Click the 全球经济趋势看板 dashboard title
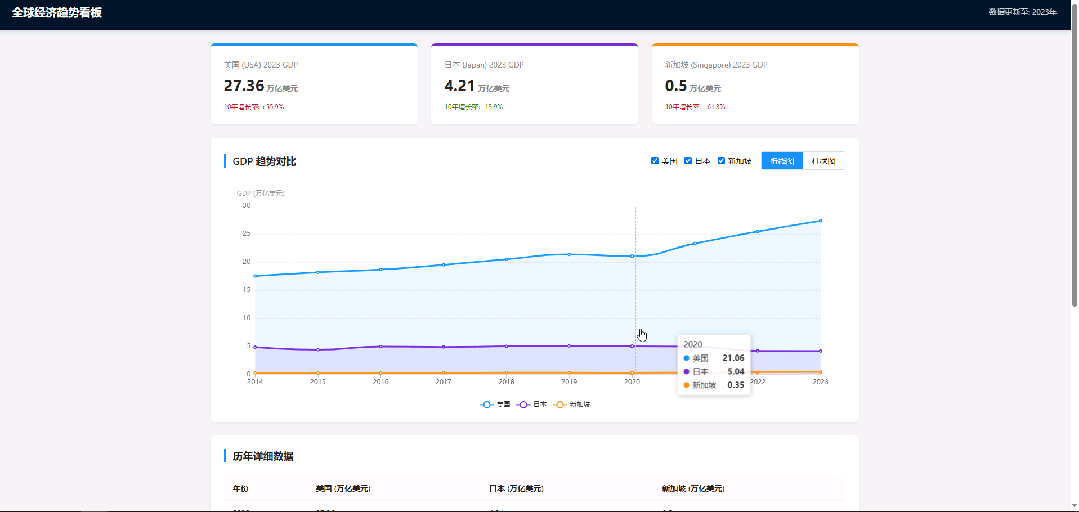This screenshot has width=1079, height=512. 57,13
